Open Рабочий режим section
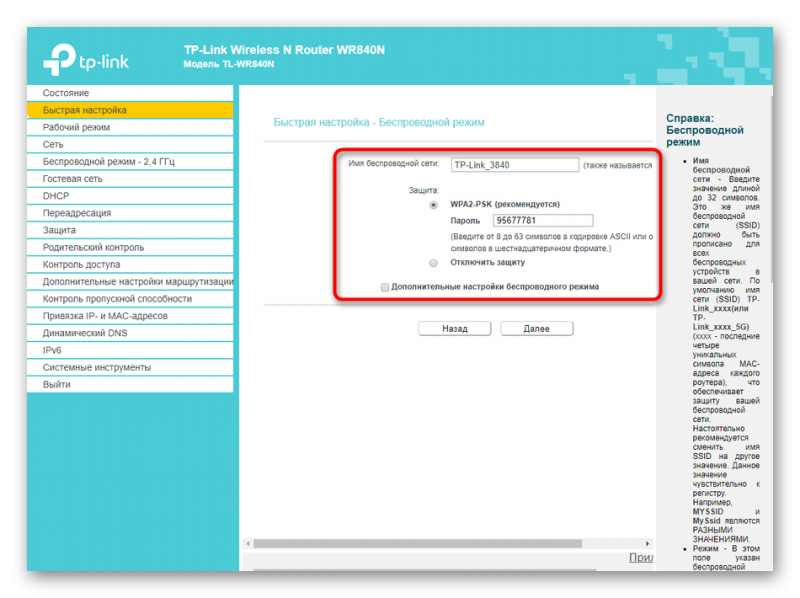 click(x=130, y=127)
